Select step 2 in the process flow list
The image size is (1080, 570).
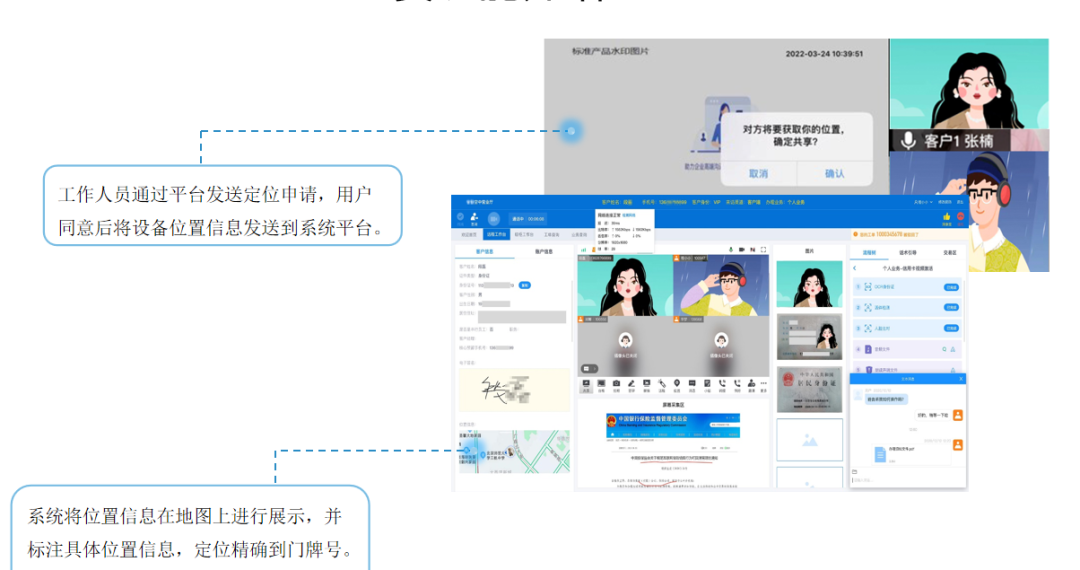click(x=906, y=308)
